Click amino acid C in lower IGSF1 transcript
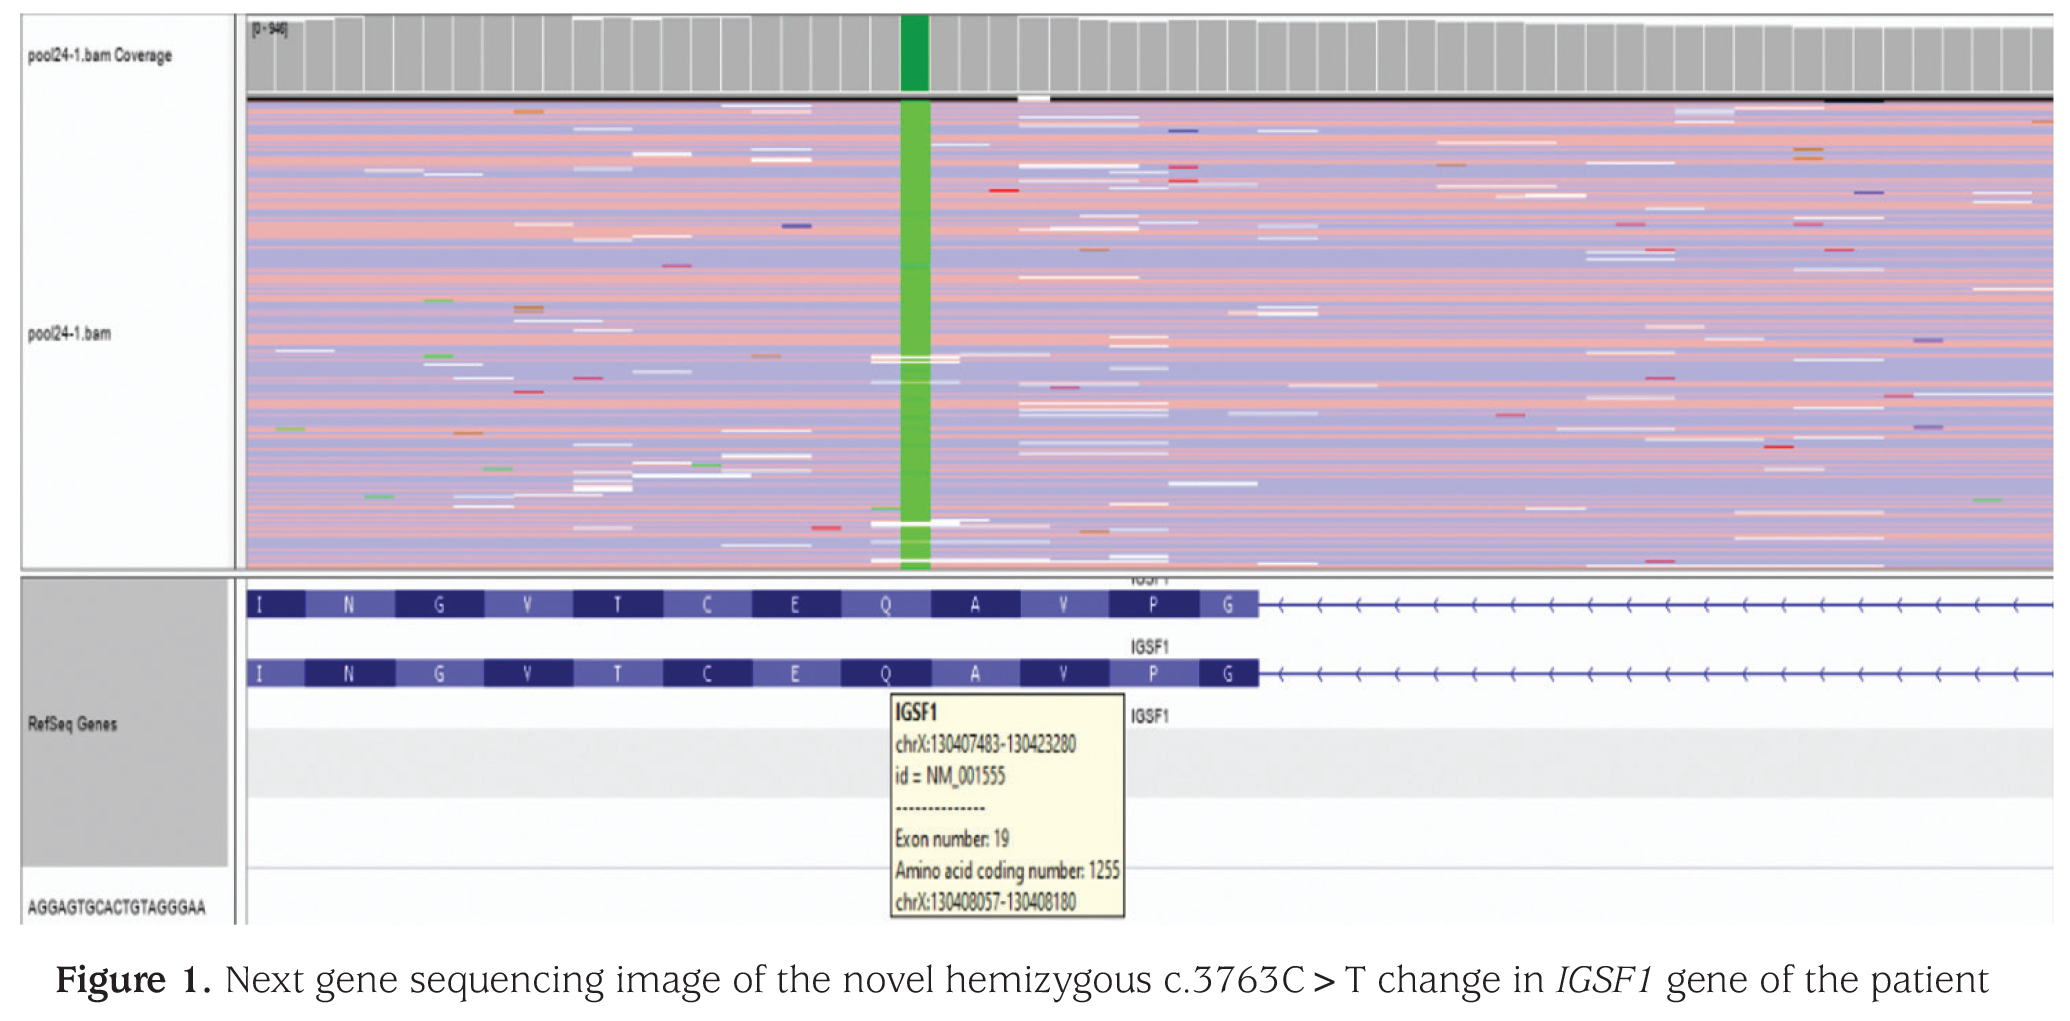The image size is (2070, 1021). pos(707,673)
